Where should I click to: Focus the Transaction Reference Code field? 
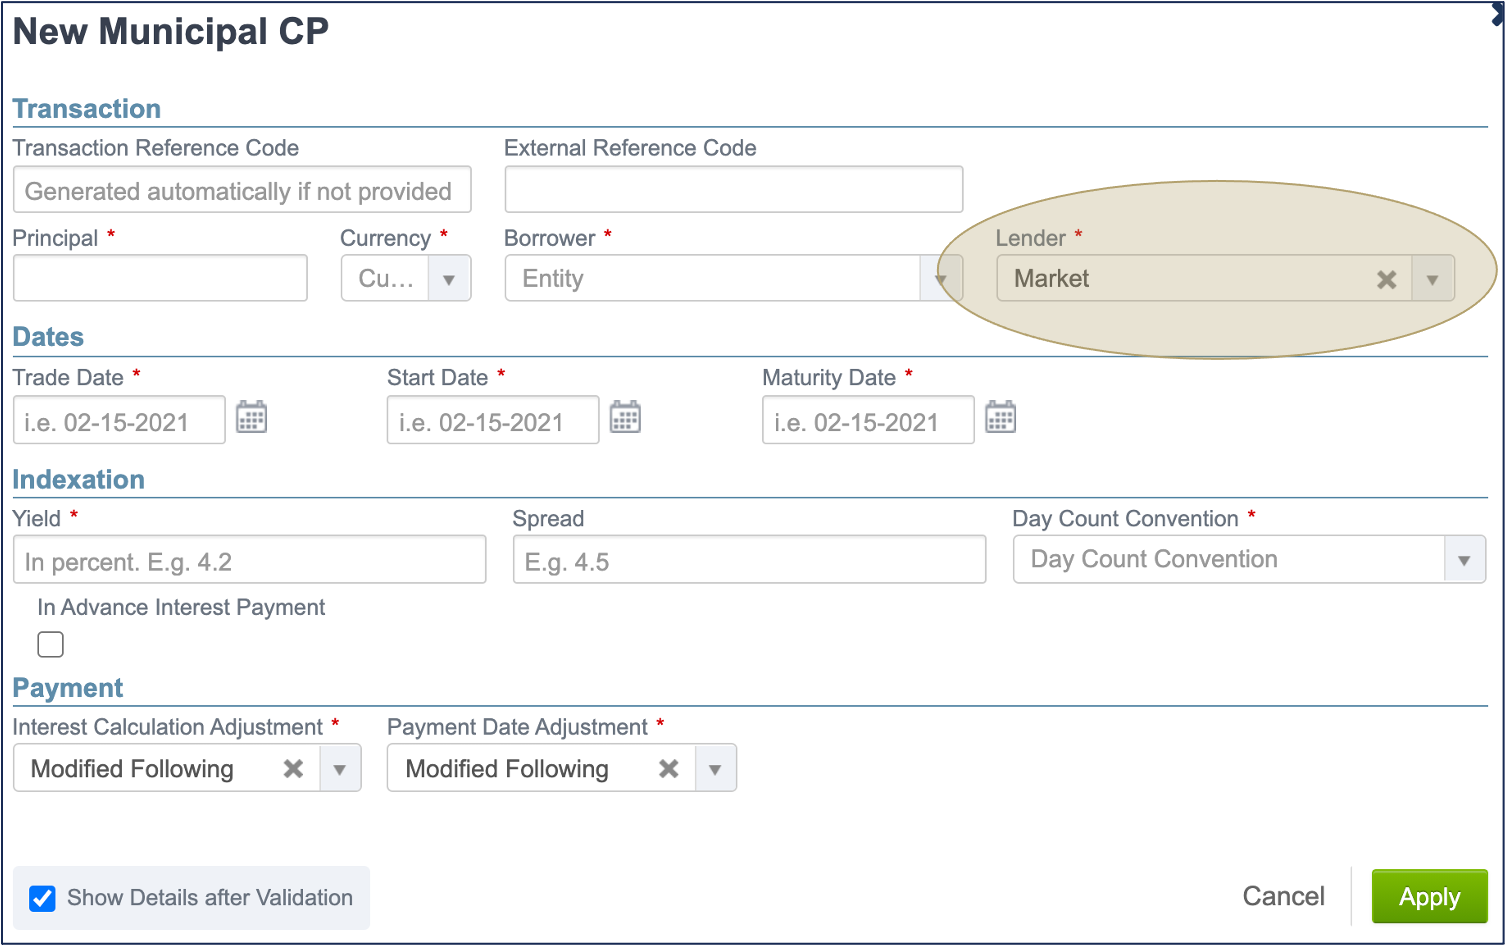(242, 190)
